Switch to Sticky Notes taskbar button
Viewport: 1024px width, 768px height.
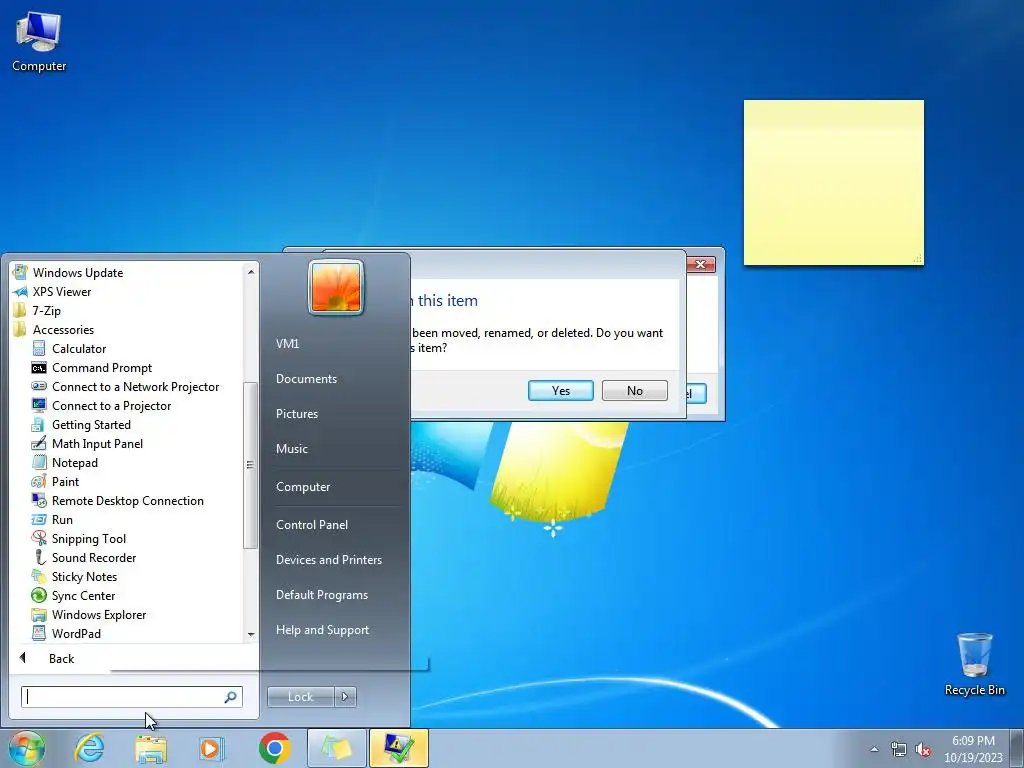click(337, 748)
